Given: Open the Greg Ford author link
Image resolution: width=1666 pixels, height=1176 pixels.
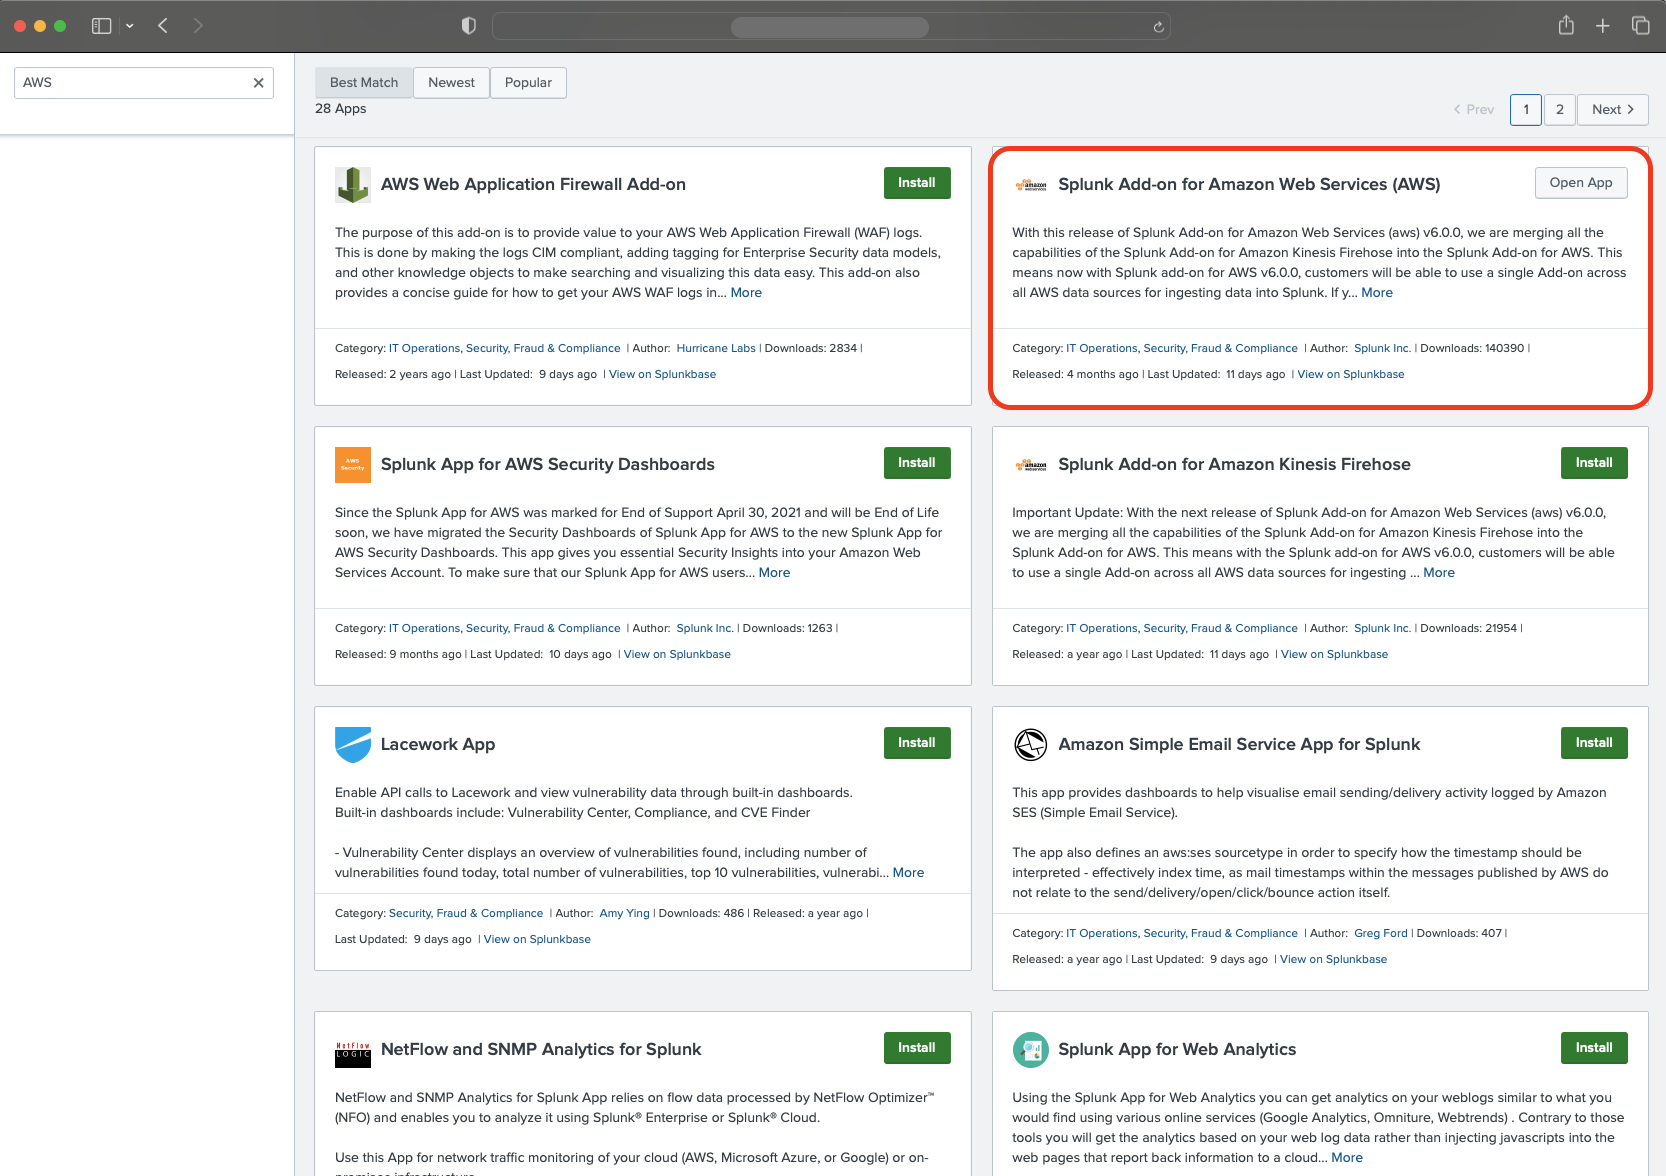Looking at the screenshot, I should (1381, 933).
